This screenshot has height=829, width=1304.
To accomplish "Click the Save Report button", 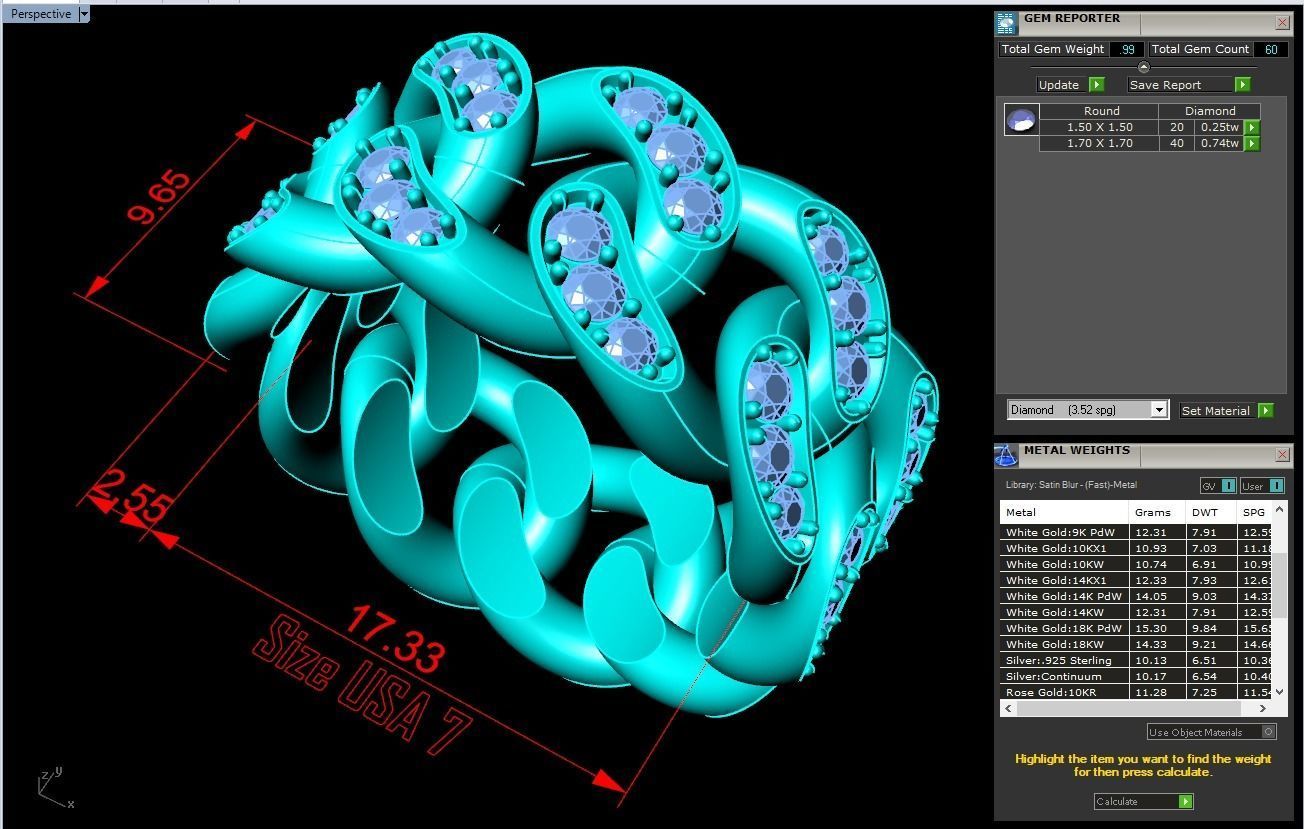I will 1189,85.
